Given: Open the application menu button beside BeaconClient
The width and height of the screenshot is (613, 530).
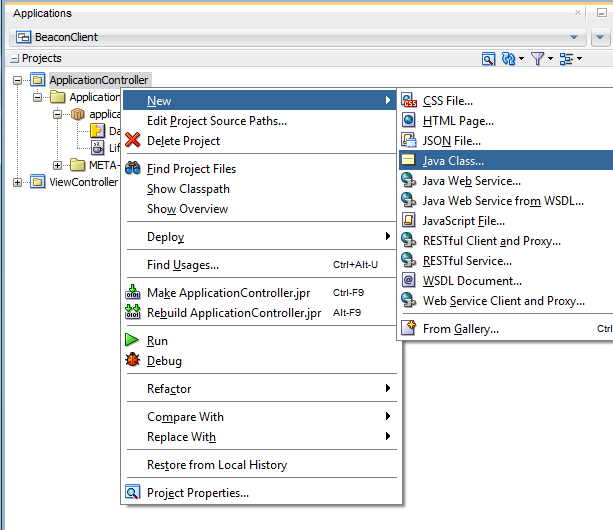Looking at the screenshot, I should pos(600,37).
